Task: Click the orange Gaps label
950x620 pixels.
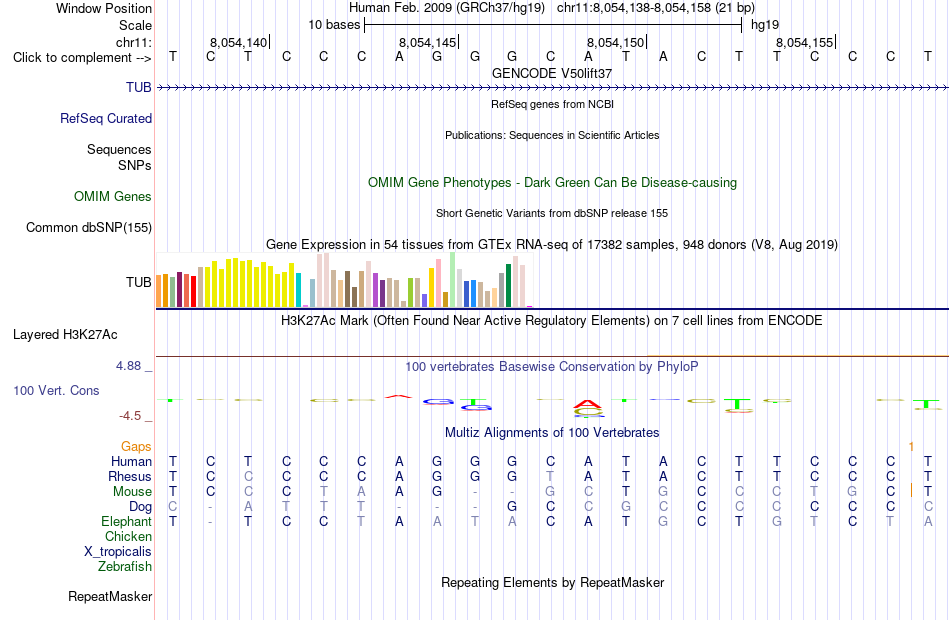Action: coord(136,447)
